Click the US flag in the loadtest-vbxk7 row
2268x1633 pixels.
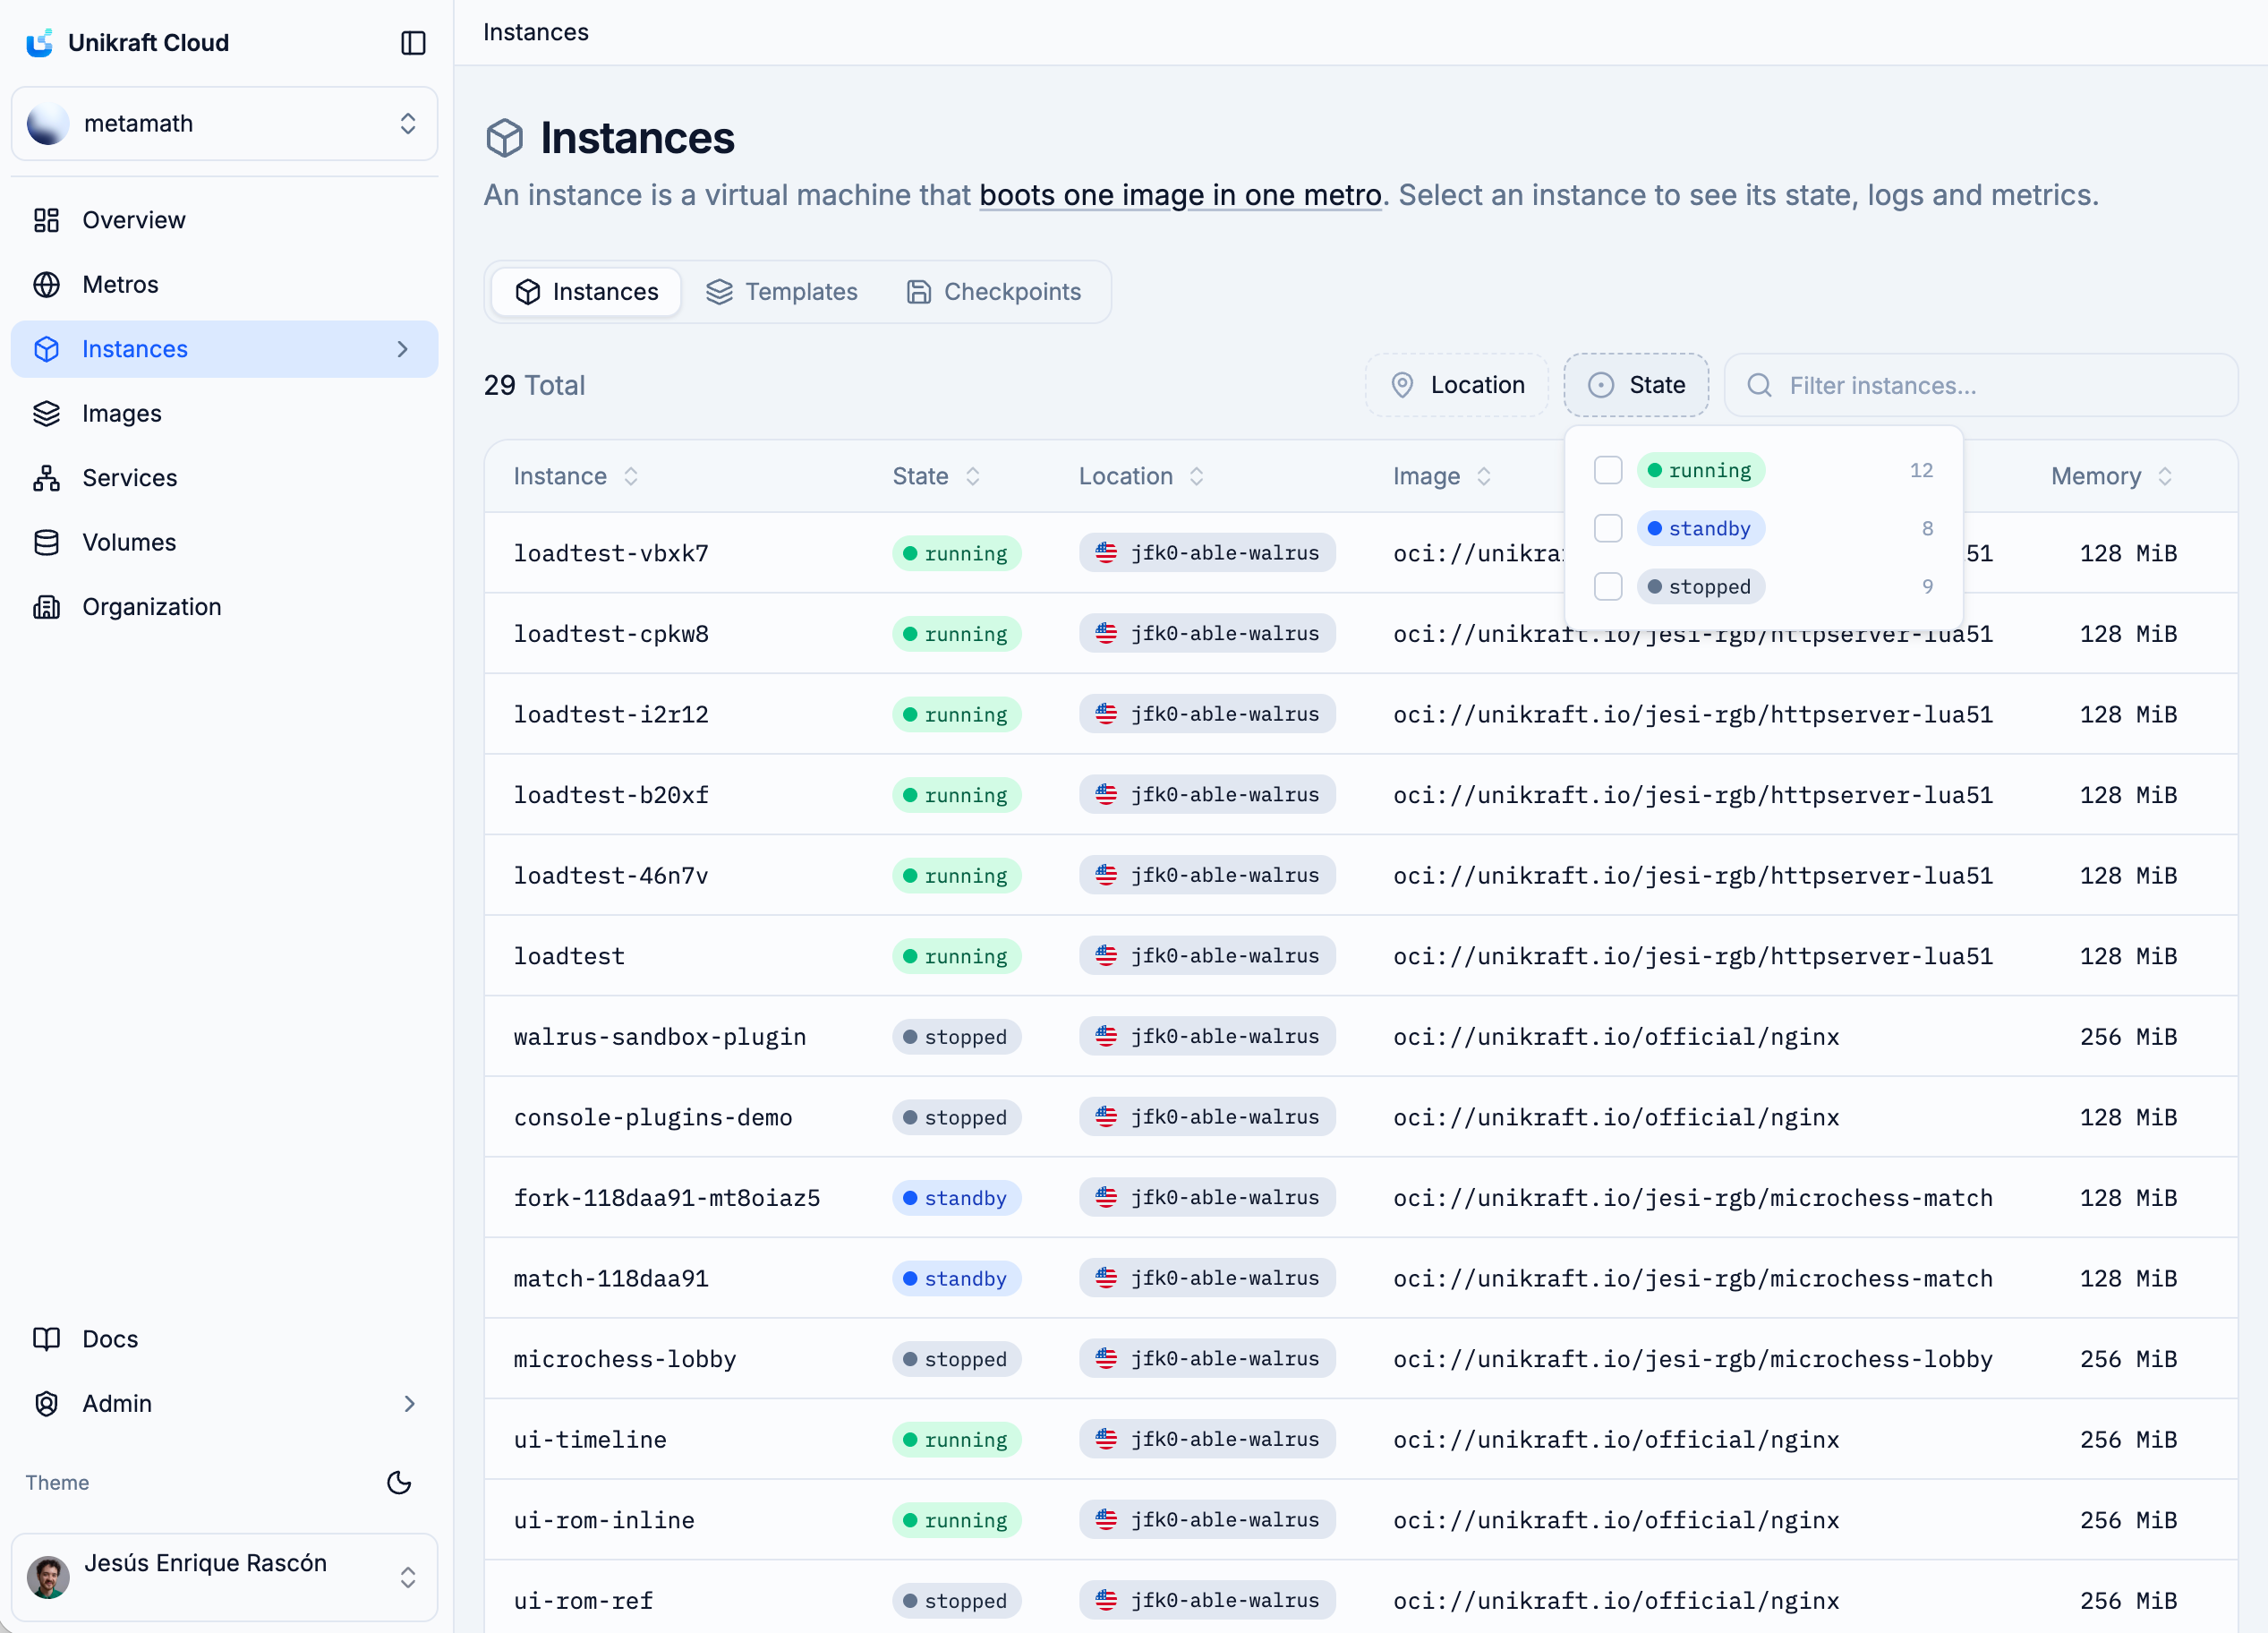[1106, 553]
